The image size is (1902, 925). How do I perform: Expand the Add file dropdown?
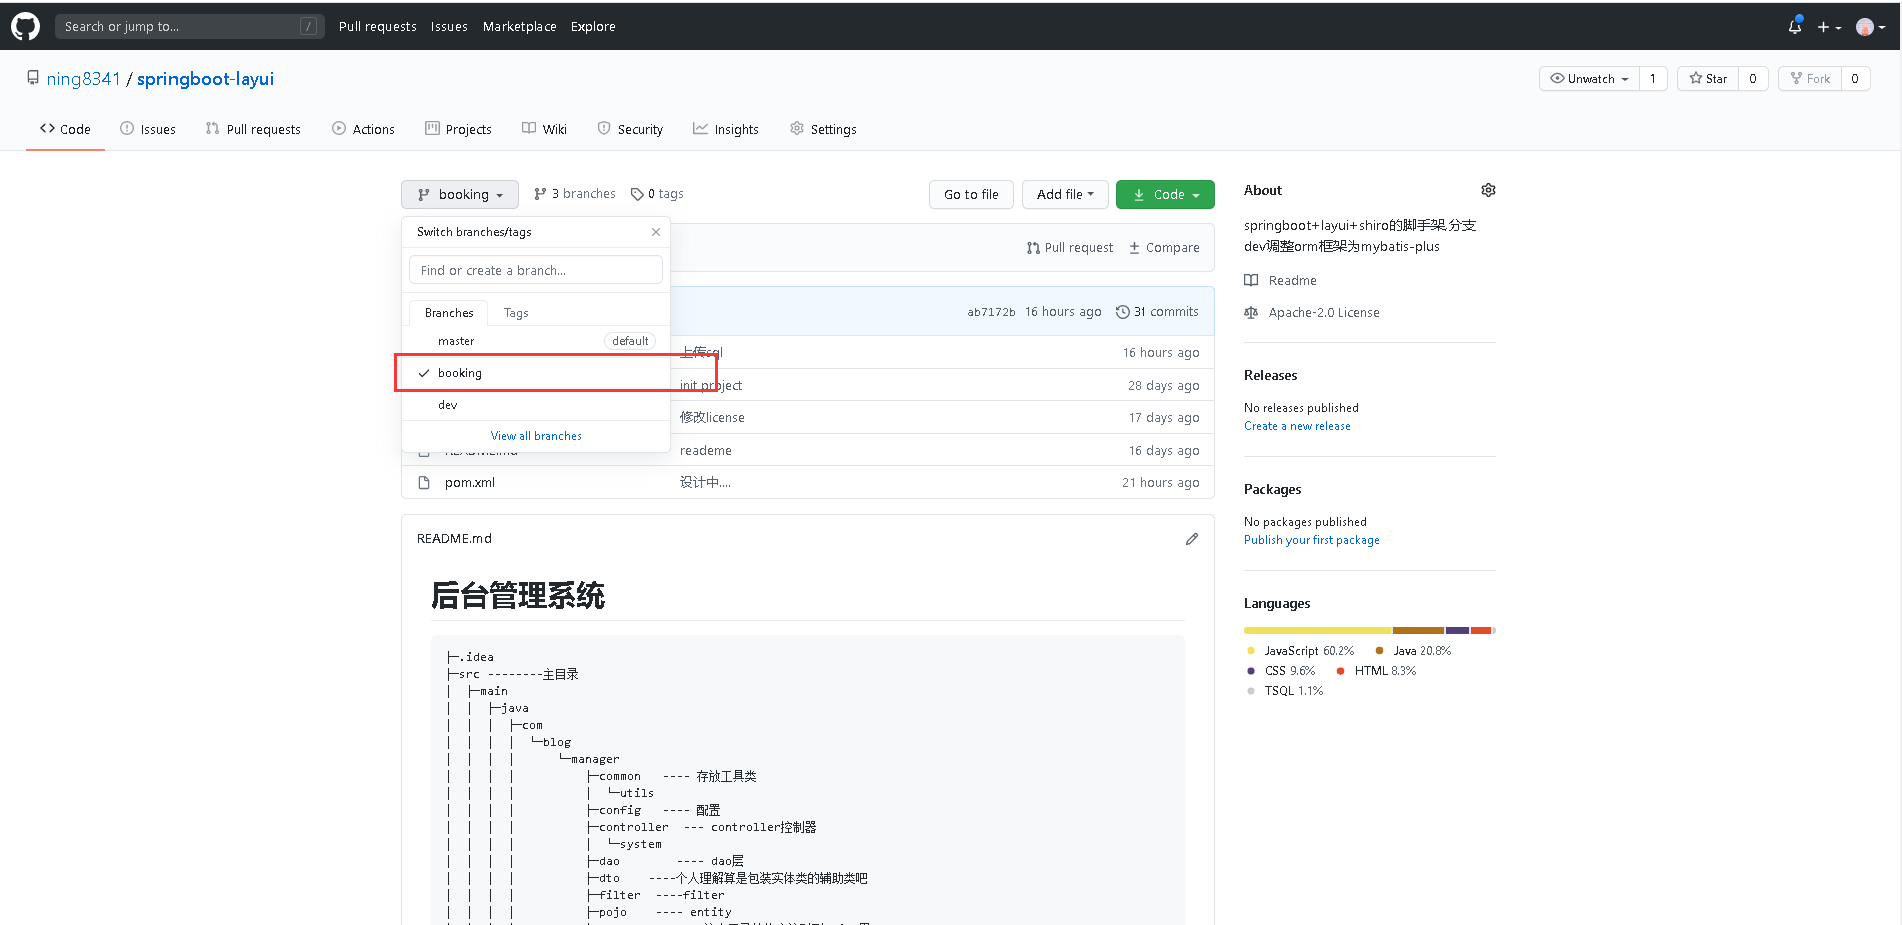[1064, 194]
